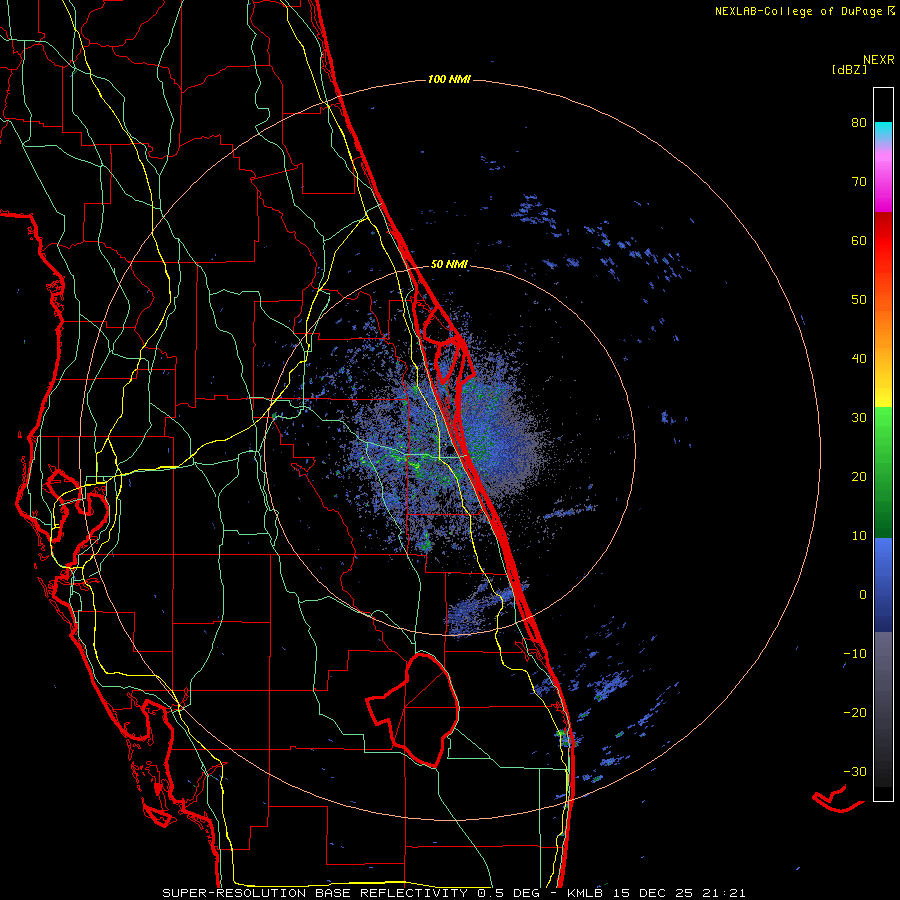Click the cyan top segment of color bar
Viewport: 900px width, 900px height.
(x=883, y=132)
